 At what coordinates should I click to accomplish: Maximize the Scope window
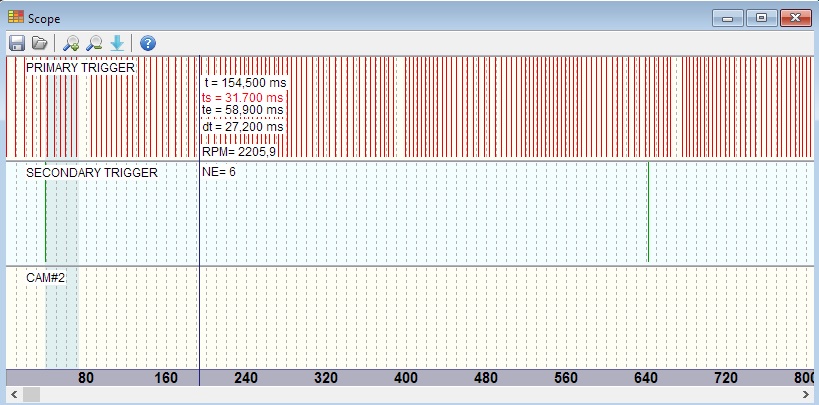(x=761, y=18)
